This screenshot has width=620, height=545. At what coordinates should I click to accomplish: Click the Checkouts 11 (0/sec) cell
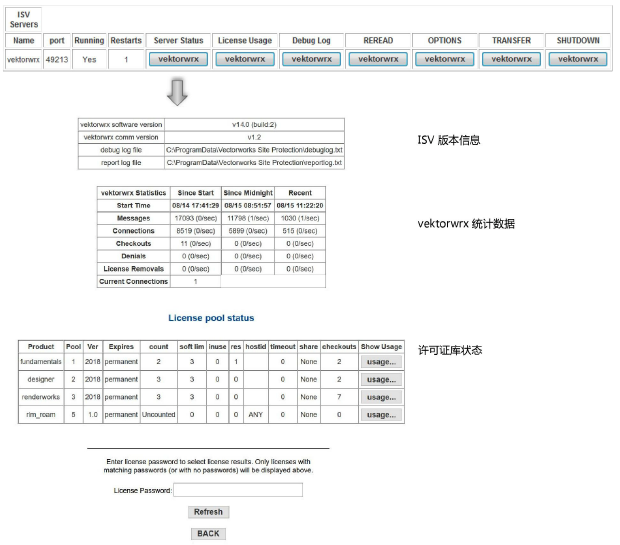[x=196, y=244]
